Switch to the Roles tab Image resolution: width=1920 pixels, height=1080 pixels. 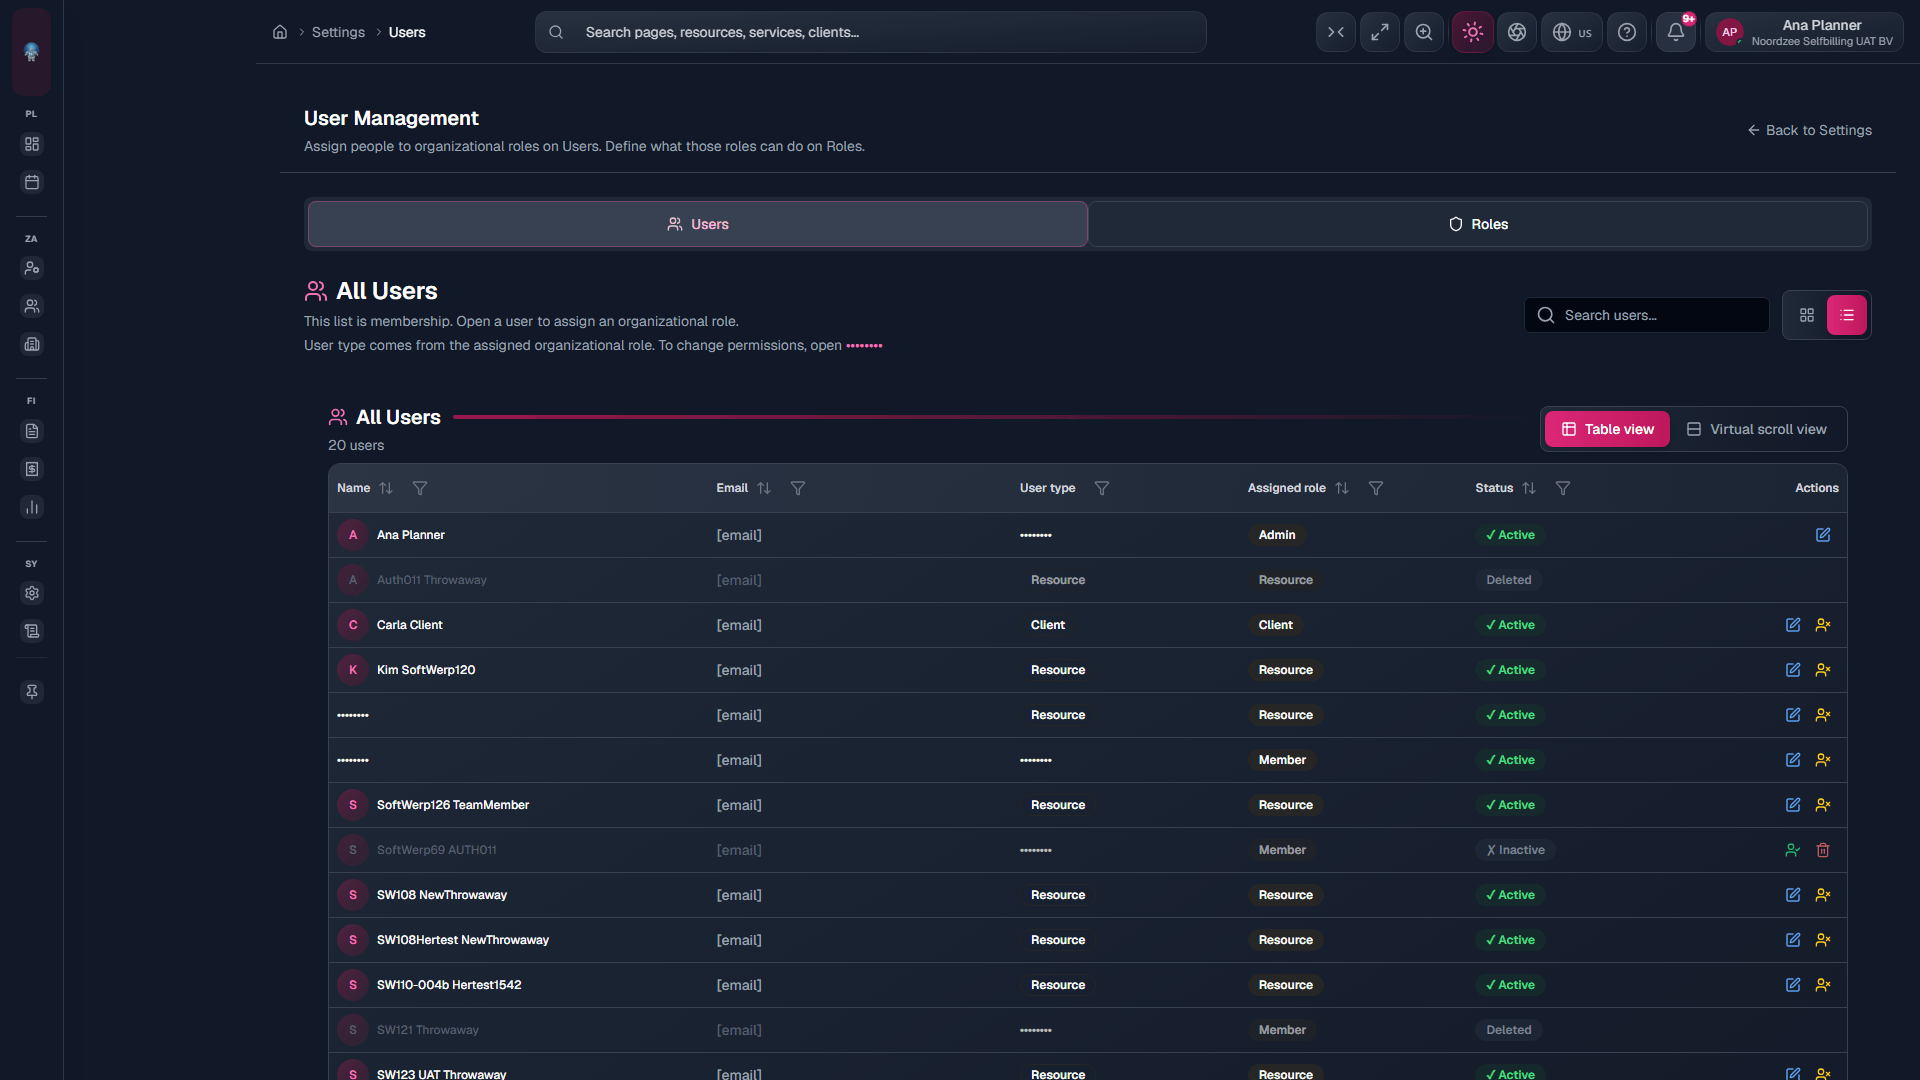pos(1478,224)
